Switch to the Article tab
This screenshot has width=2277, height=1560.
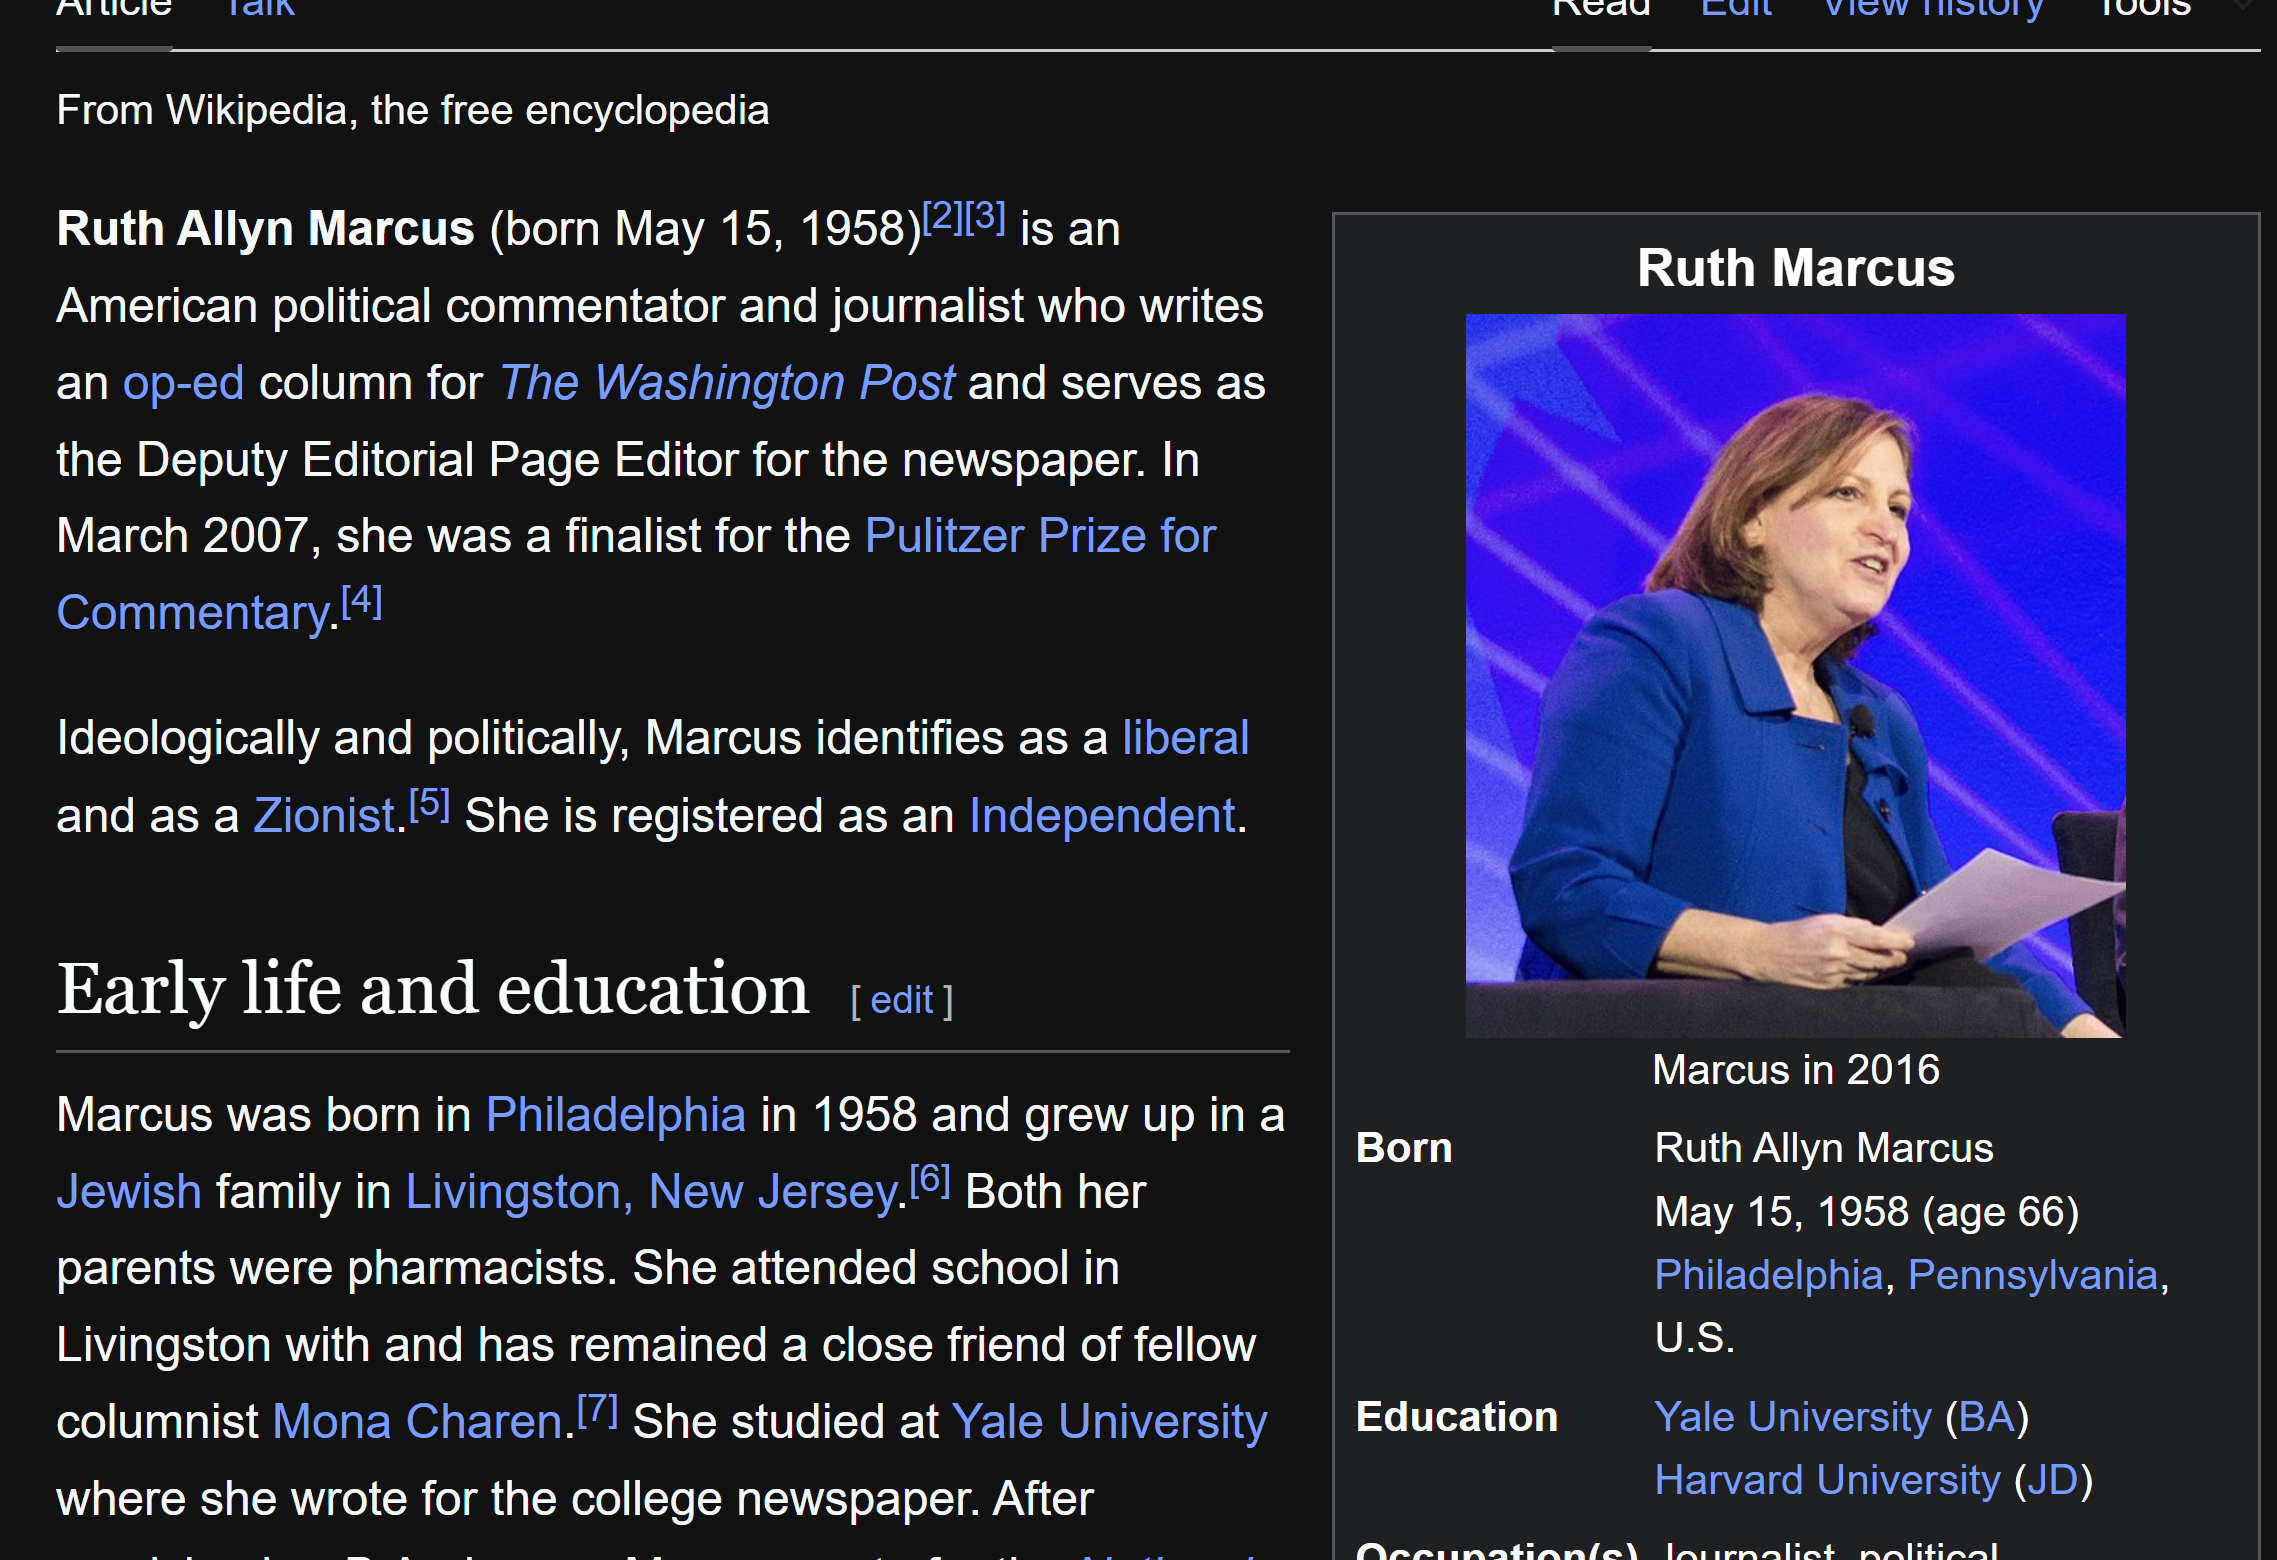114,10
